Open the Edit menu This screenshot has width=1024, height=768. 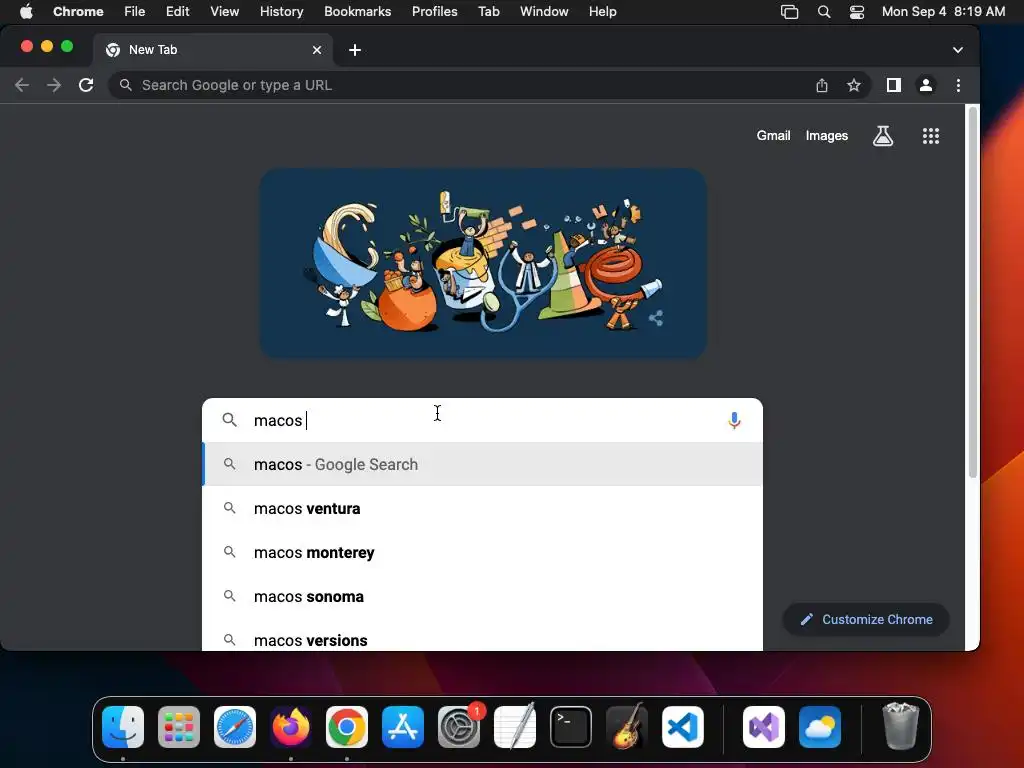click(178, 12)
